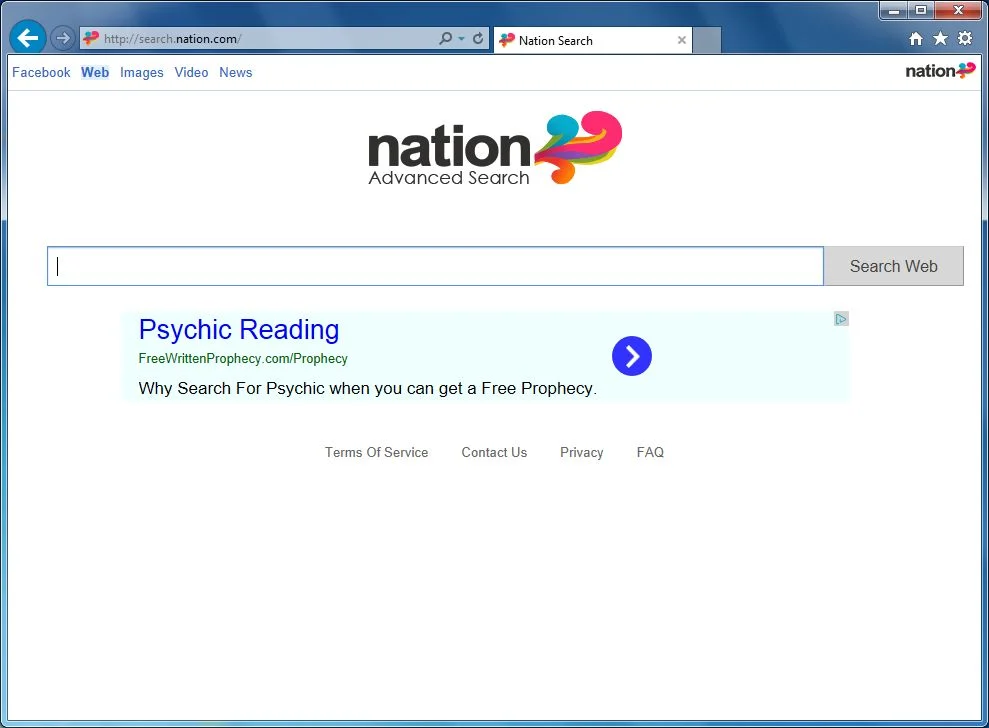Screen dimensions: 989x728
Task: Click the site favicon in address bar
Action: [91, 38]
